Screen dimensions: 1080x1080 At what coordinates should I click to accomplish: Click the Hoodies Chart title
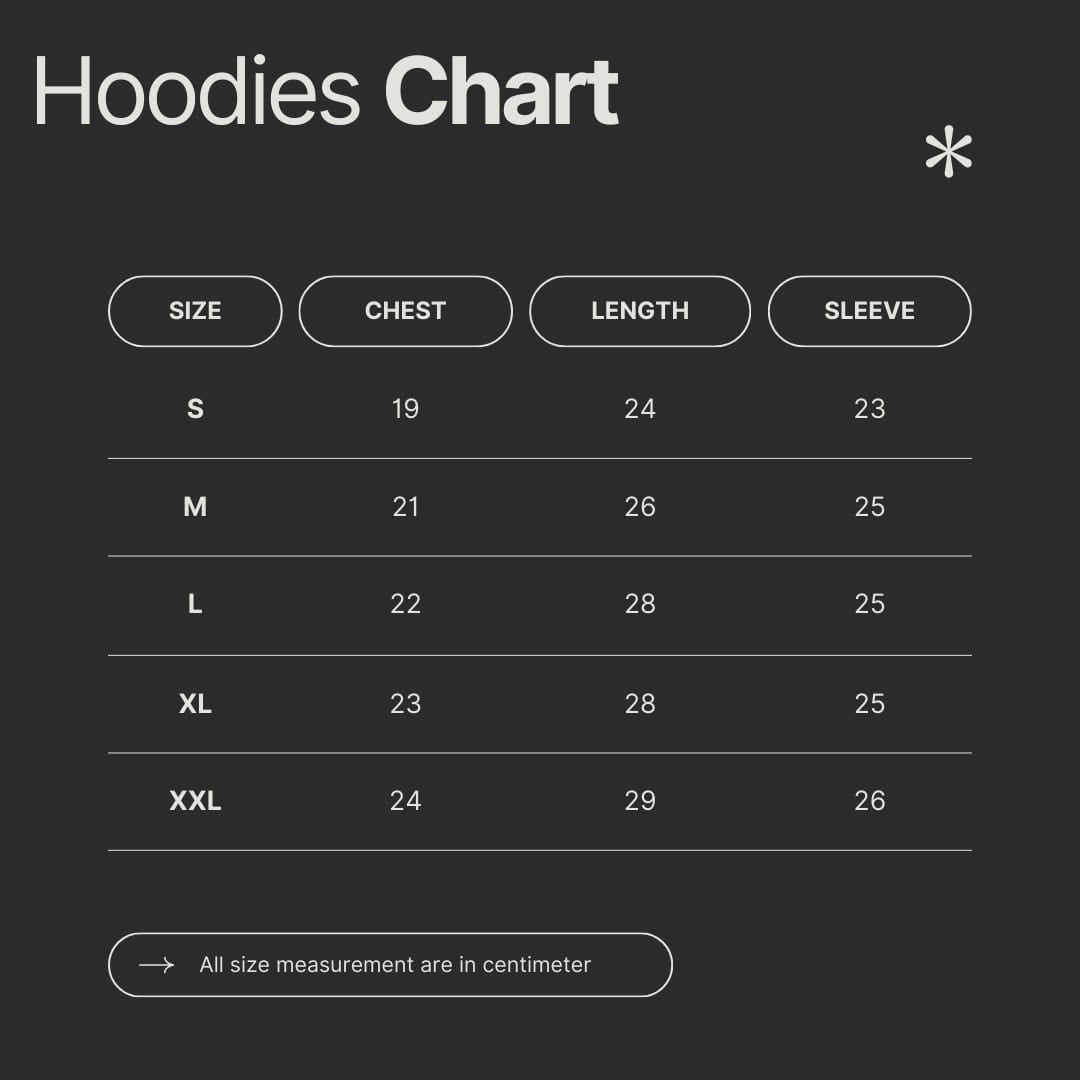326,92
